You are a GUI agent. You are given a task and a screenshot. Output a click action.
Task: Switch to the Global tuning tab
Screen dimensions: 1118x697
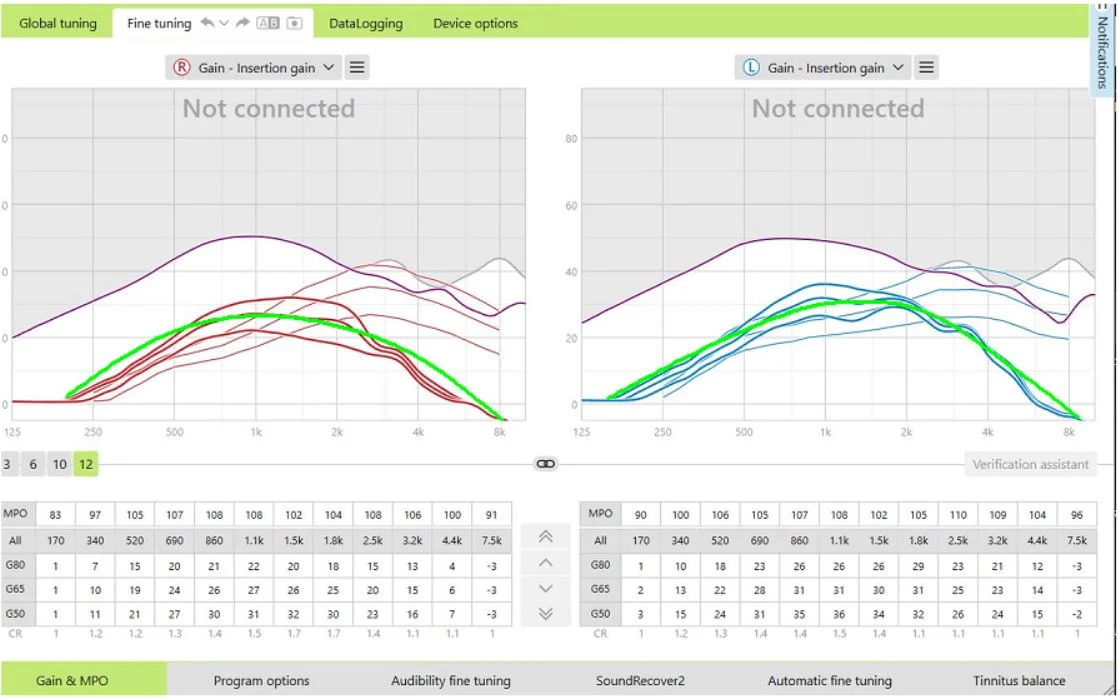(x=58, y=24)
